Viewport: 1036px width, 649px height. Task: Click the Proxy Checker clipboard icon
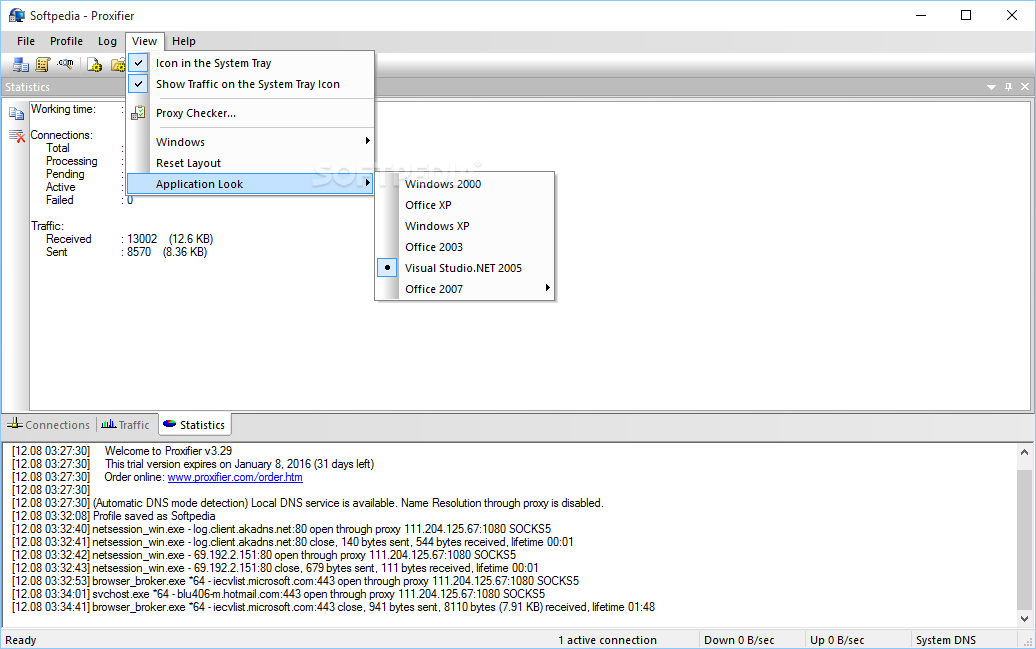(x=138, y=113)
